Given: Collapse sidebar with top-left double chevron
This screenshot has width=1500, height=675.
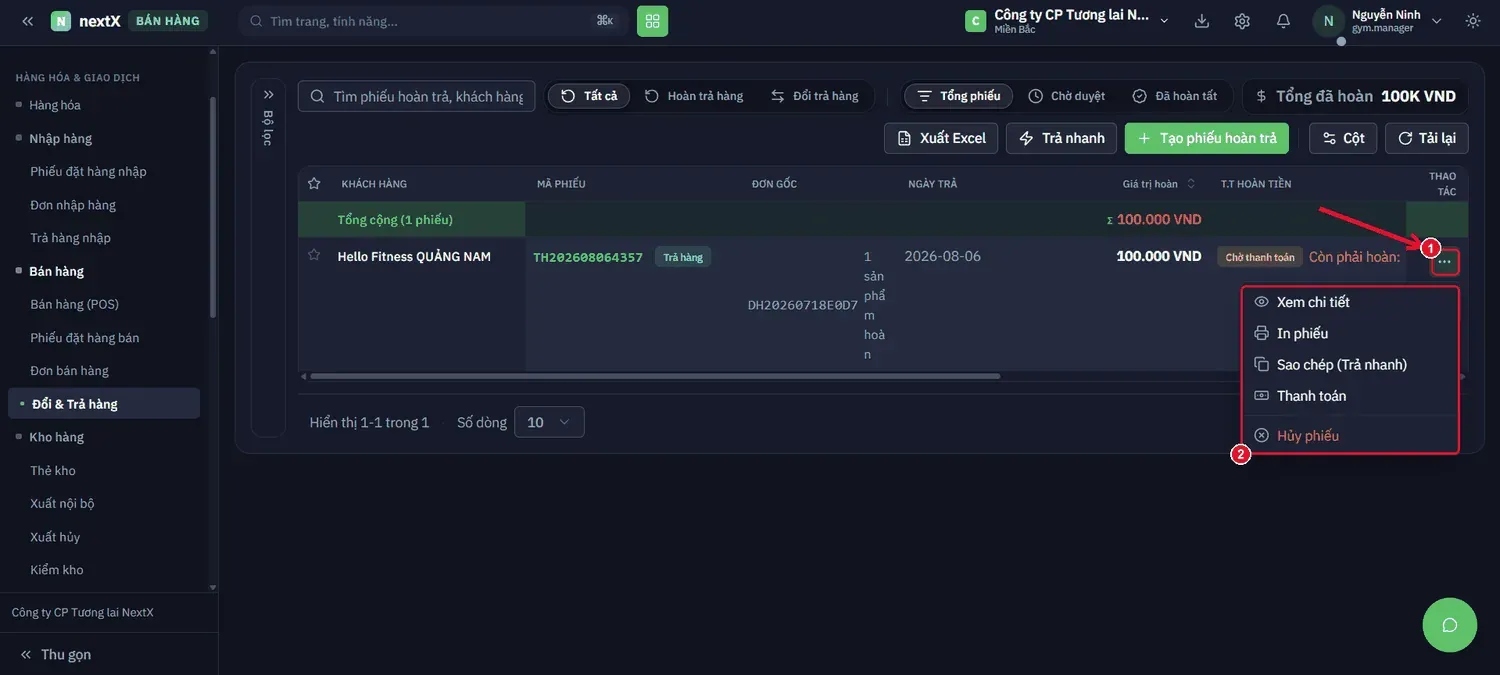Looking at the screenshot, I should pos(27,21).
